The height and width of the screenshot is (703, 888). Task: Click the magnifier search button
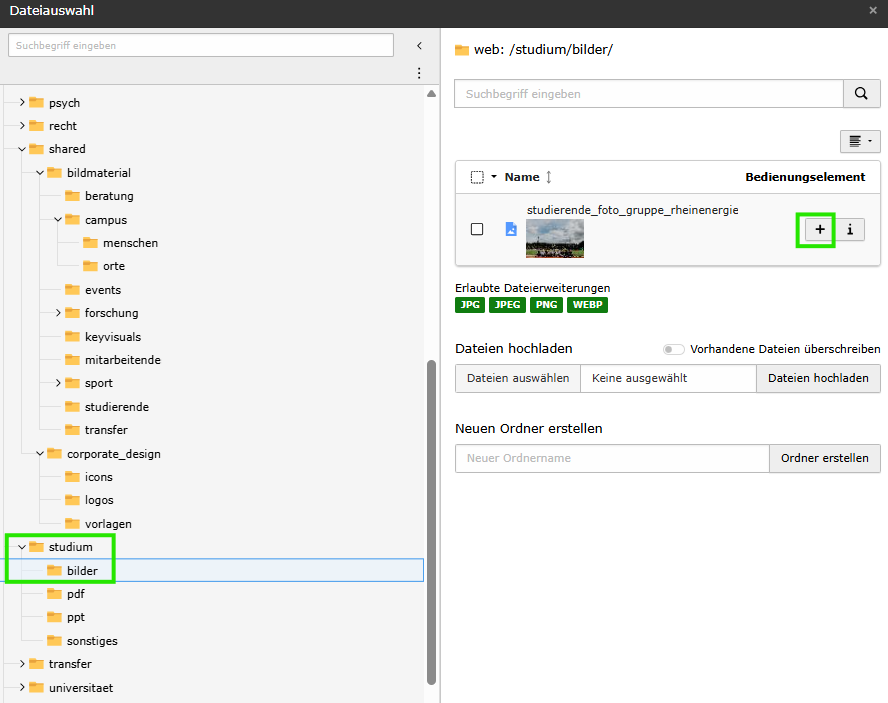click(x=861, y=94)
